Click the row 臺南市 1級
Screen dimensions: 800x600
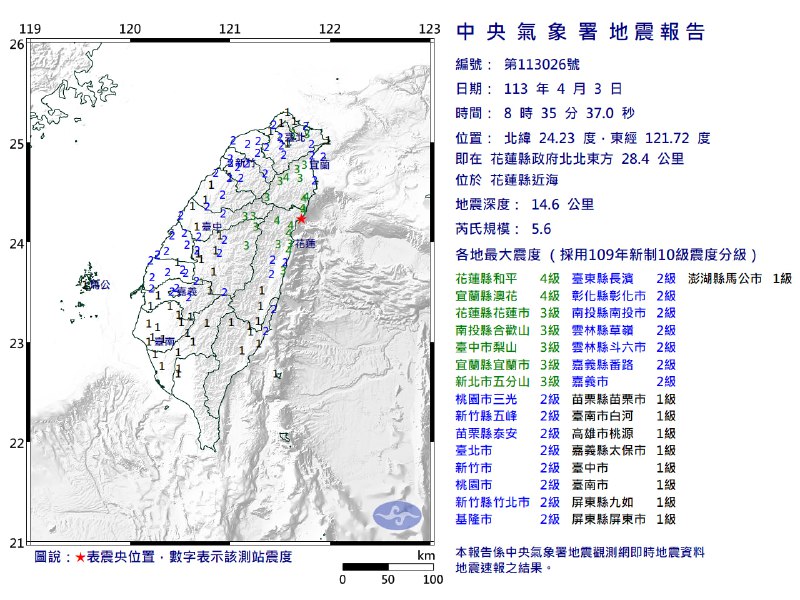click(623, 485)
